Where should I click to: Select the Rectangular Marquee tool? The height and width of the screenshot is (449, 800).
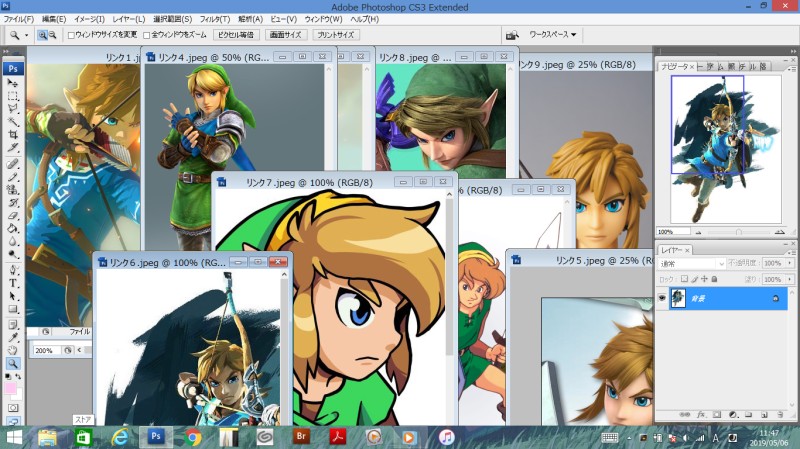pyautogui.click(x=13, y=96)
